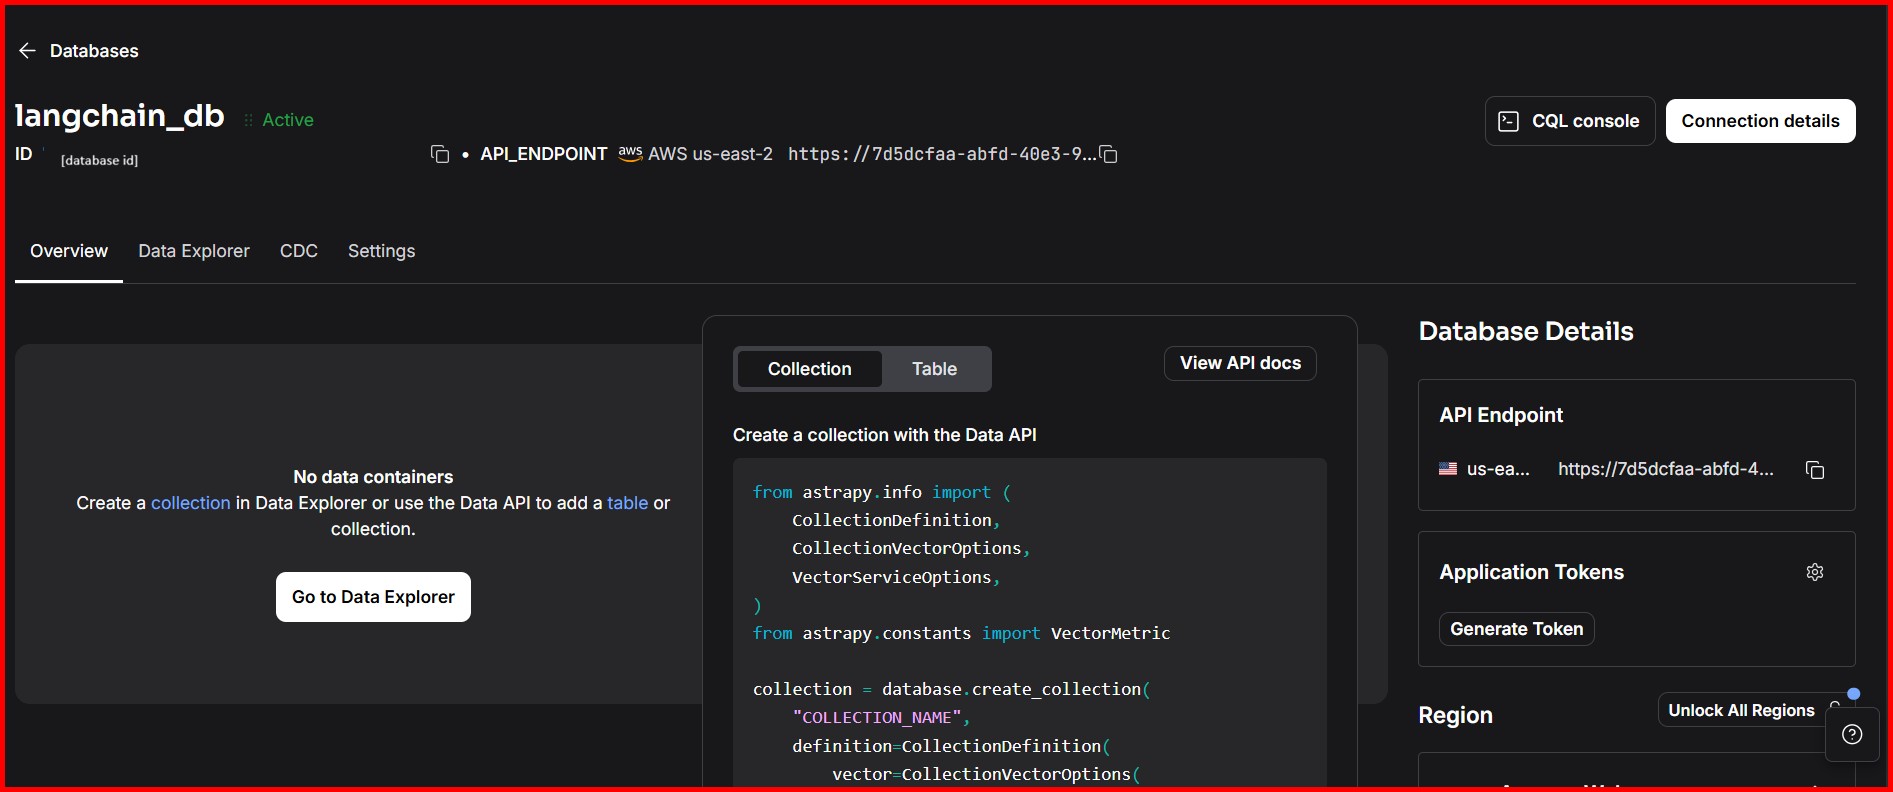The width and height of the screenshot is (1893, 792).
Task: Click the AWS logo icon in the header
Action: pos(630,153)
